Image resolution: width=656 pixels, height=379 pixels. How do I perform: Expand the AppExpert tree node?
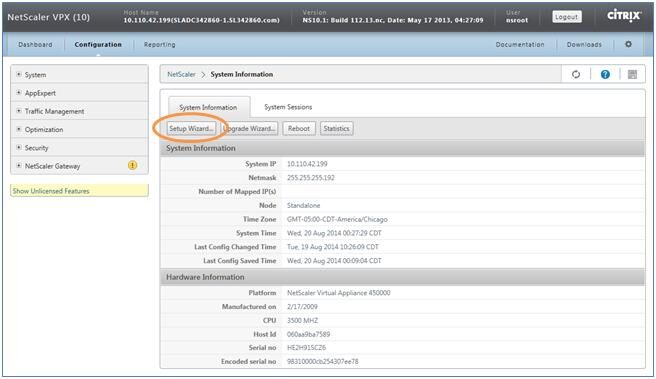18,92
